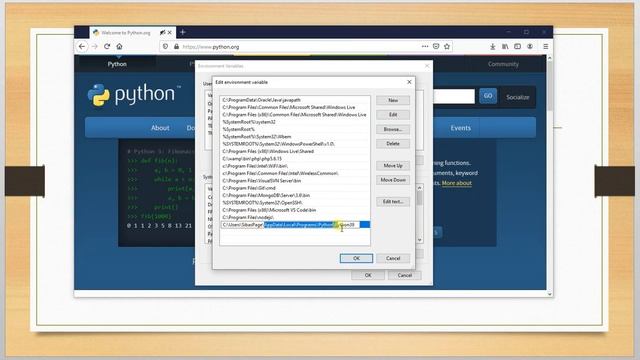Open the Firefox home page icon
640x360 pixels.
click(119, 47)
